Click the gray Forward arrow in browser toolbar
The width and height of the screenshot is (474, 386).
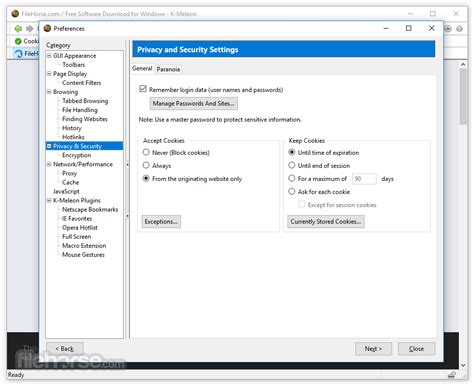pos(30,29)
